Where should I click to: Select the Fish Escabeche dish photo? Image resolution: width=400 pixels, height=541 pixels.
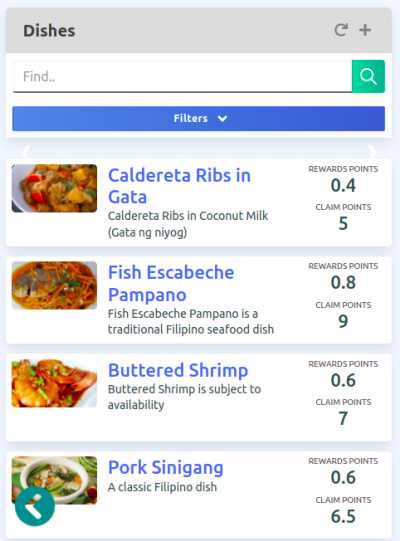coord(55,285)
